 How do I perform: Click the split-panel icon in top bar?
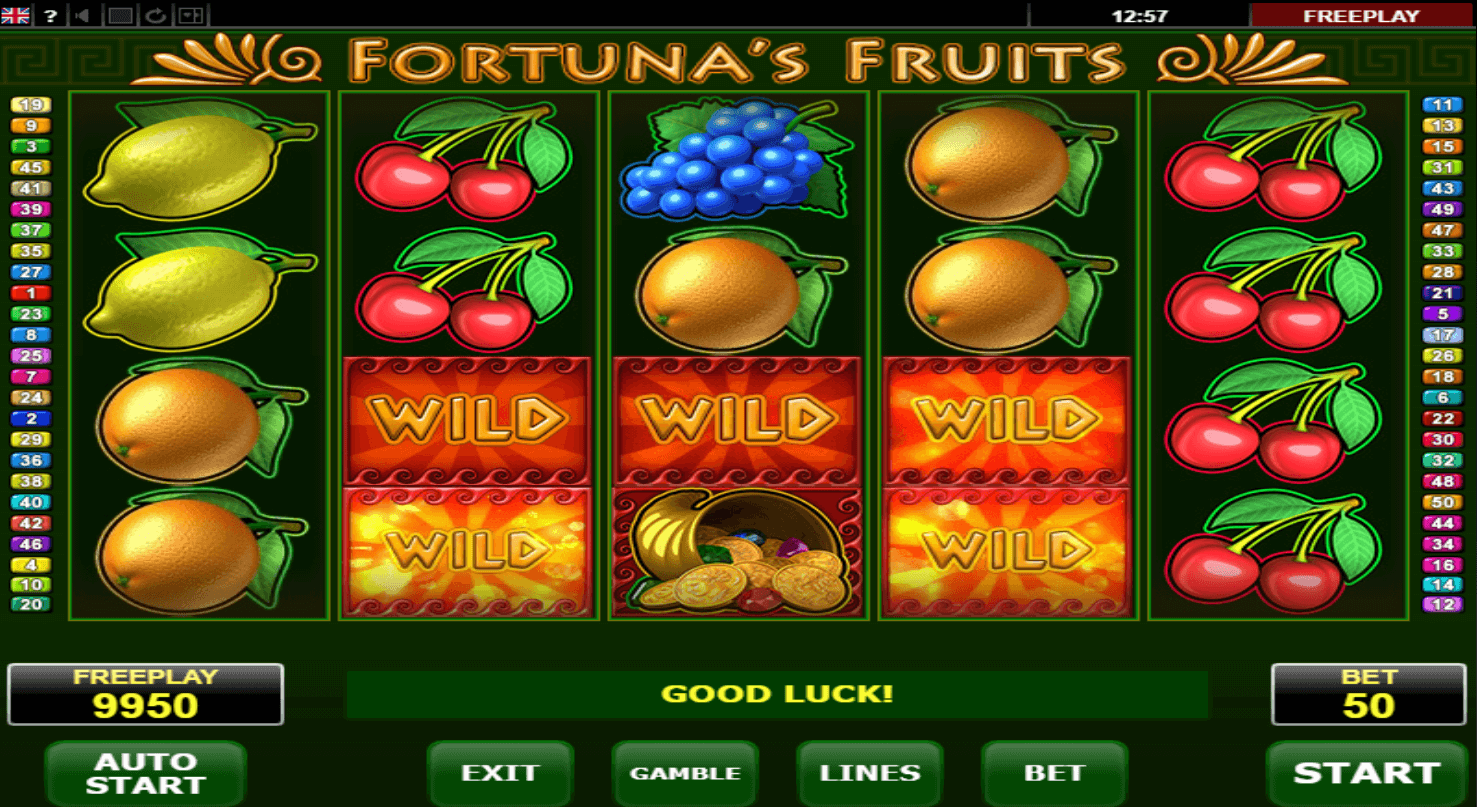click(x=190, y=15)
